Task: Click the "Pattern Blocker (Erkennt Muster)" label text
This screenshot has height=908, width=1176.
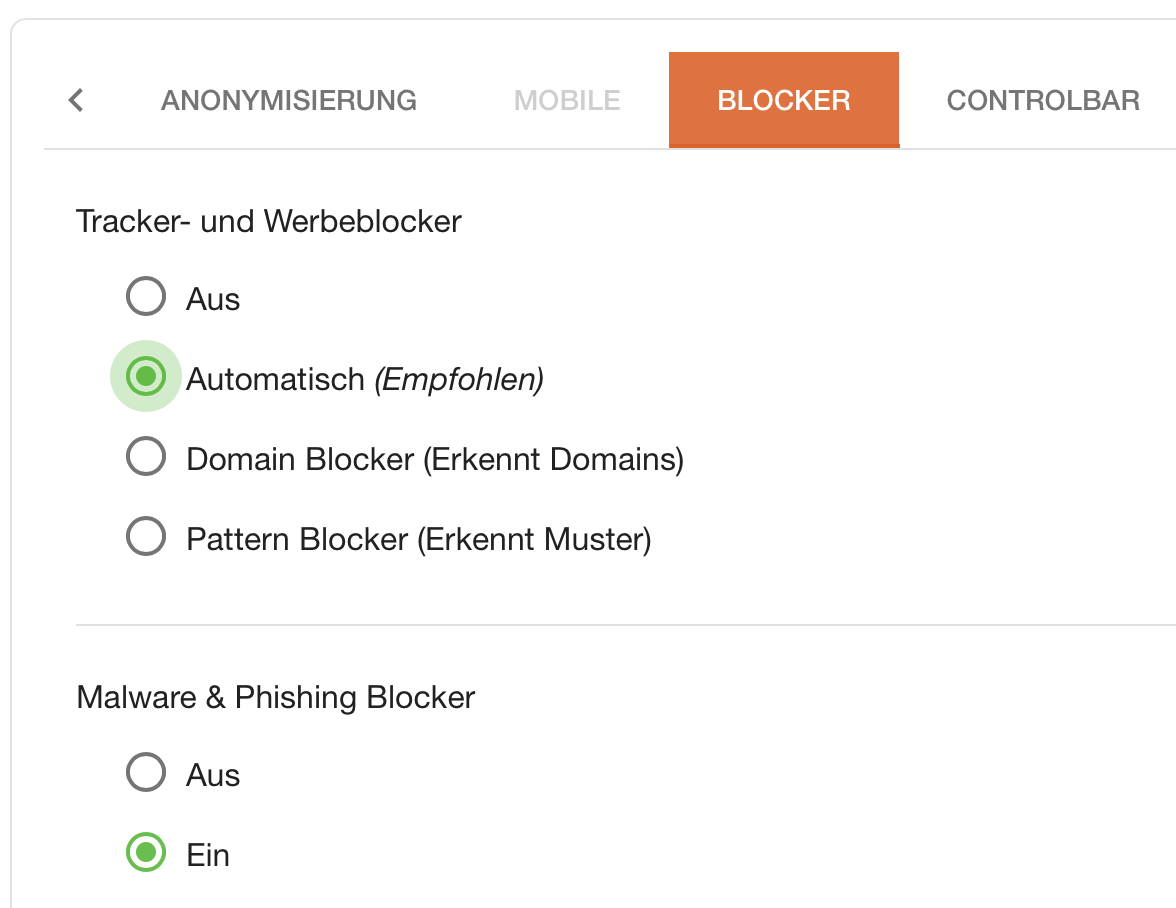Action: (419, 539)
